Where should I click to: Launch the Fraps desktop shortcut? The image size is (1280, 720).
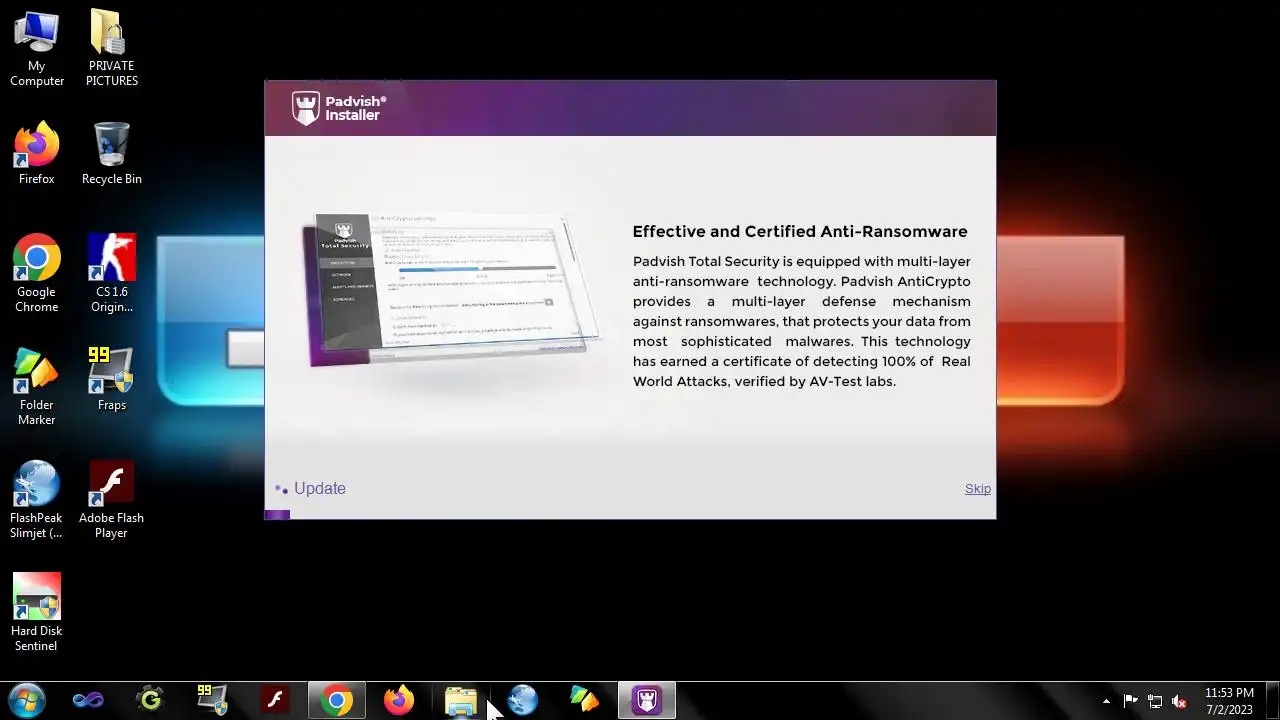click(111, 380)
